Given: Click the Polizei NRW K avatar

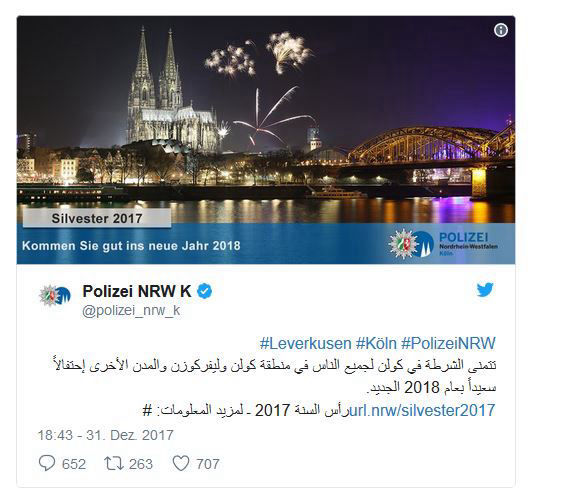Looking at the screenshot, I should point(55,295).
